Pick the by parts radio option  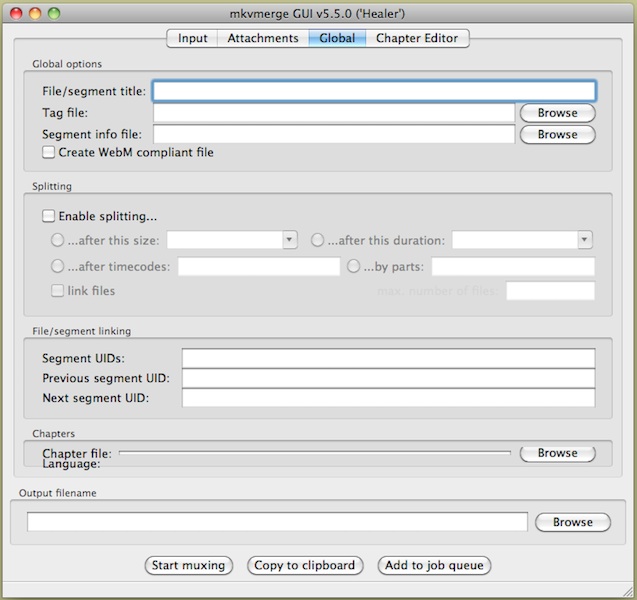[353, 267]
